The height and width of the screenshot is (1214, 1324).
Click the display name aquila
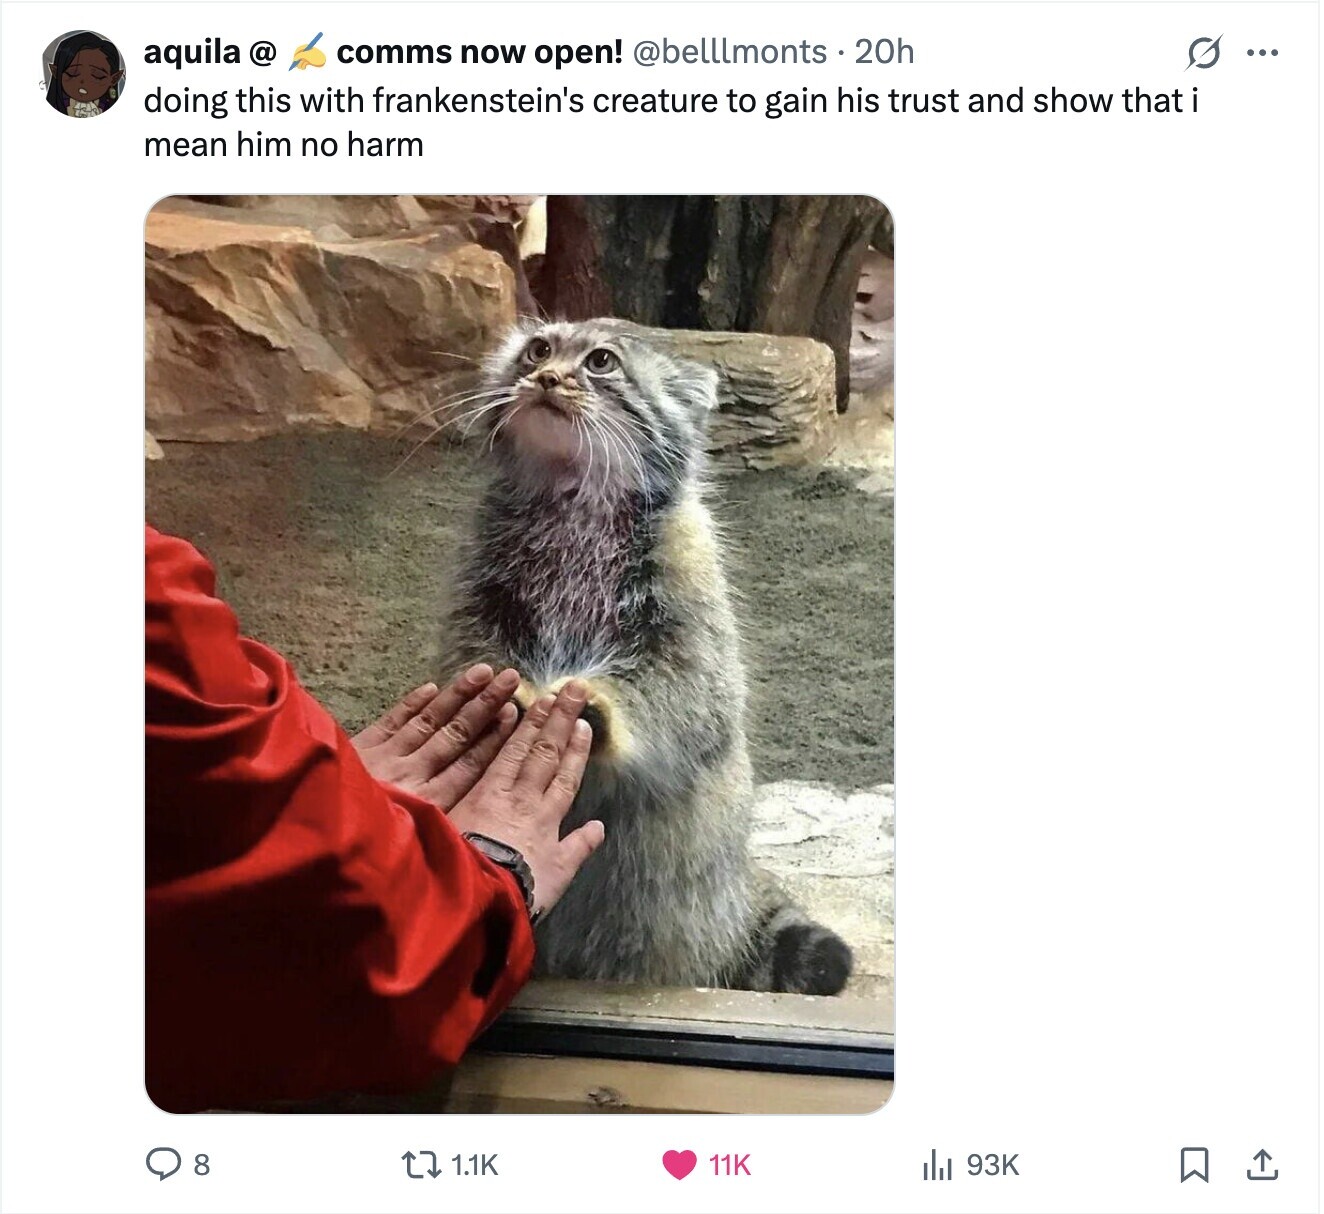click(x=193, y=52)
